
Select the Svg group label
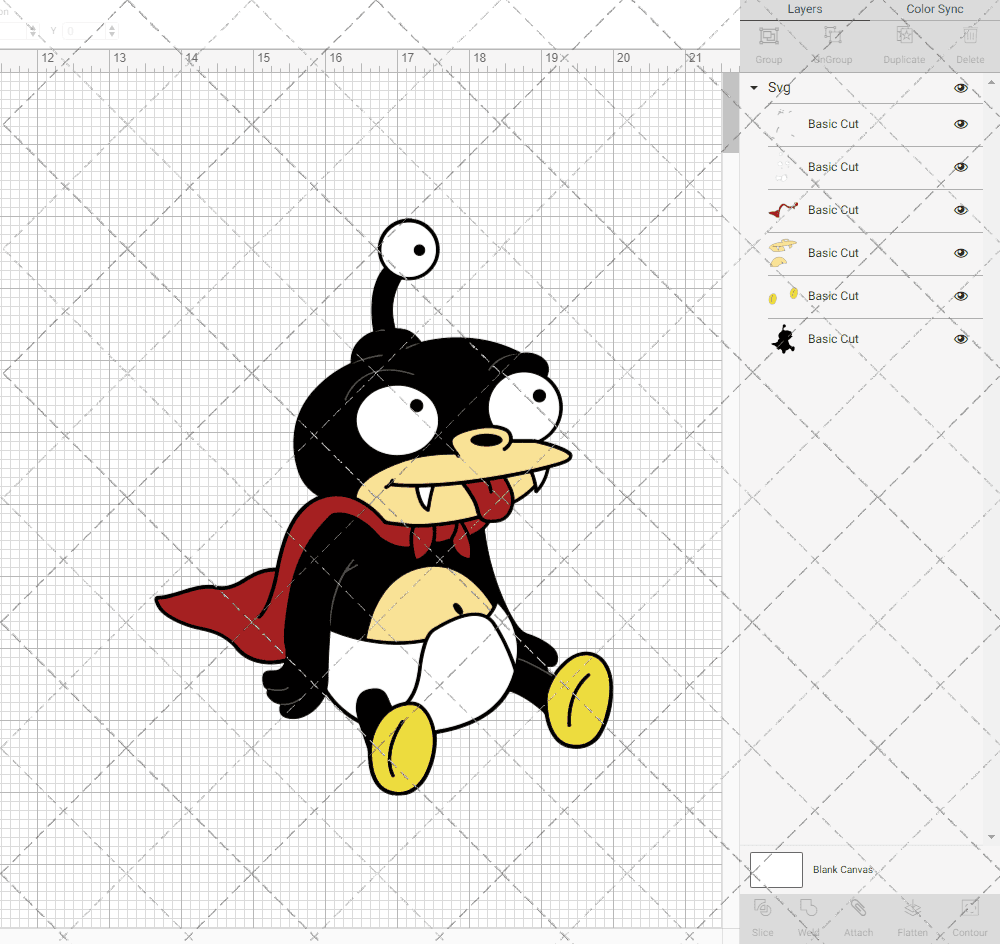pos(779,87)
